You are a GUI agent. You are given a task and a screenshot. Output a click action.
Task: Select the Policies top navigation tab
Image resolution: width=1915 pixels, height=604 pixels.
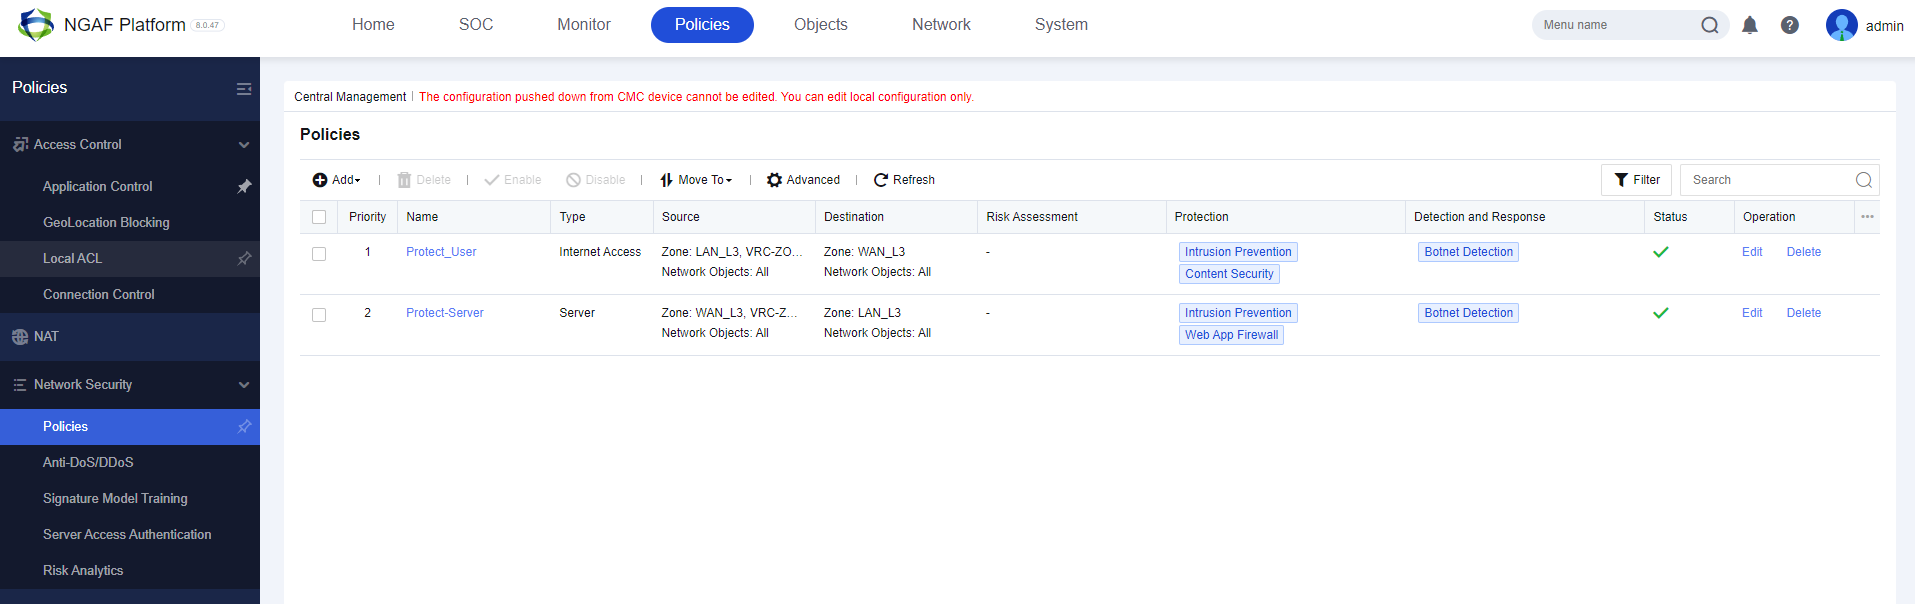(x=702, y=24)
